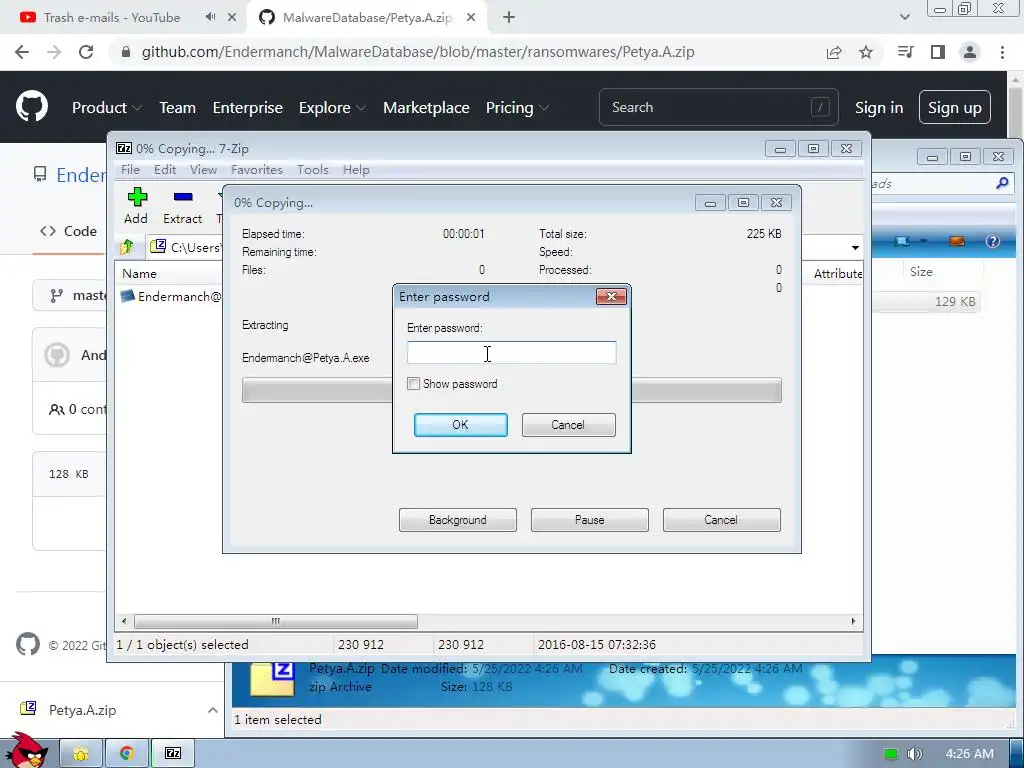Screen dimensions: 1024x768
Task: Switch to Chrome in the taskbar
Action: (x=127, y=754)
